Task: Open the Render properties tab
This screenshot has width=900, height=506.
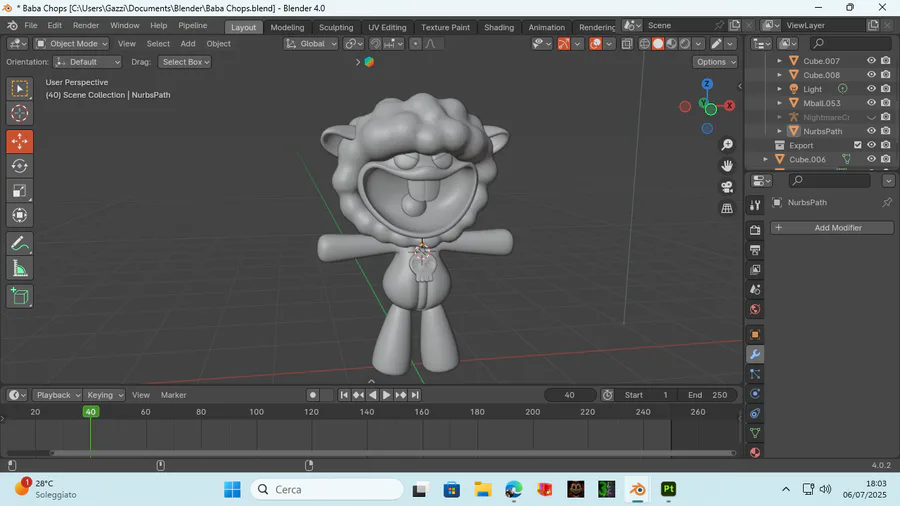Action: tap(755, 230)
